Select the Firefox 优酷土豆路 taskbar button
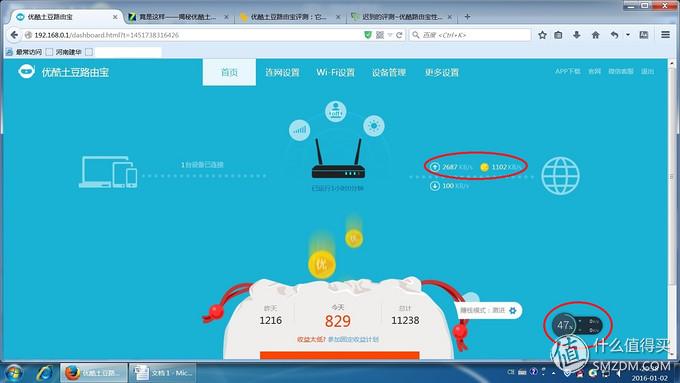680x383 pixels. point(94,373)
